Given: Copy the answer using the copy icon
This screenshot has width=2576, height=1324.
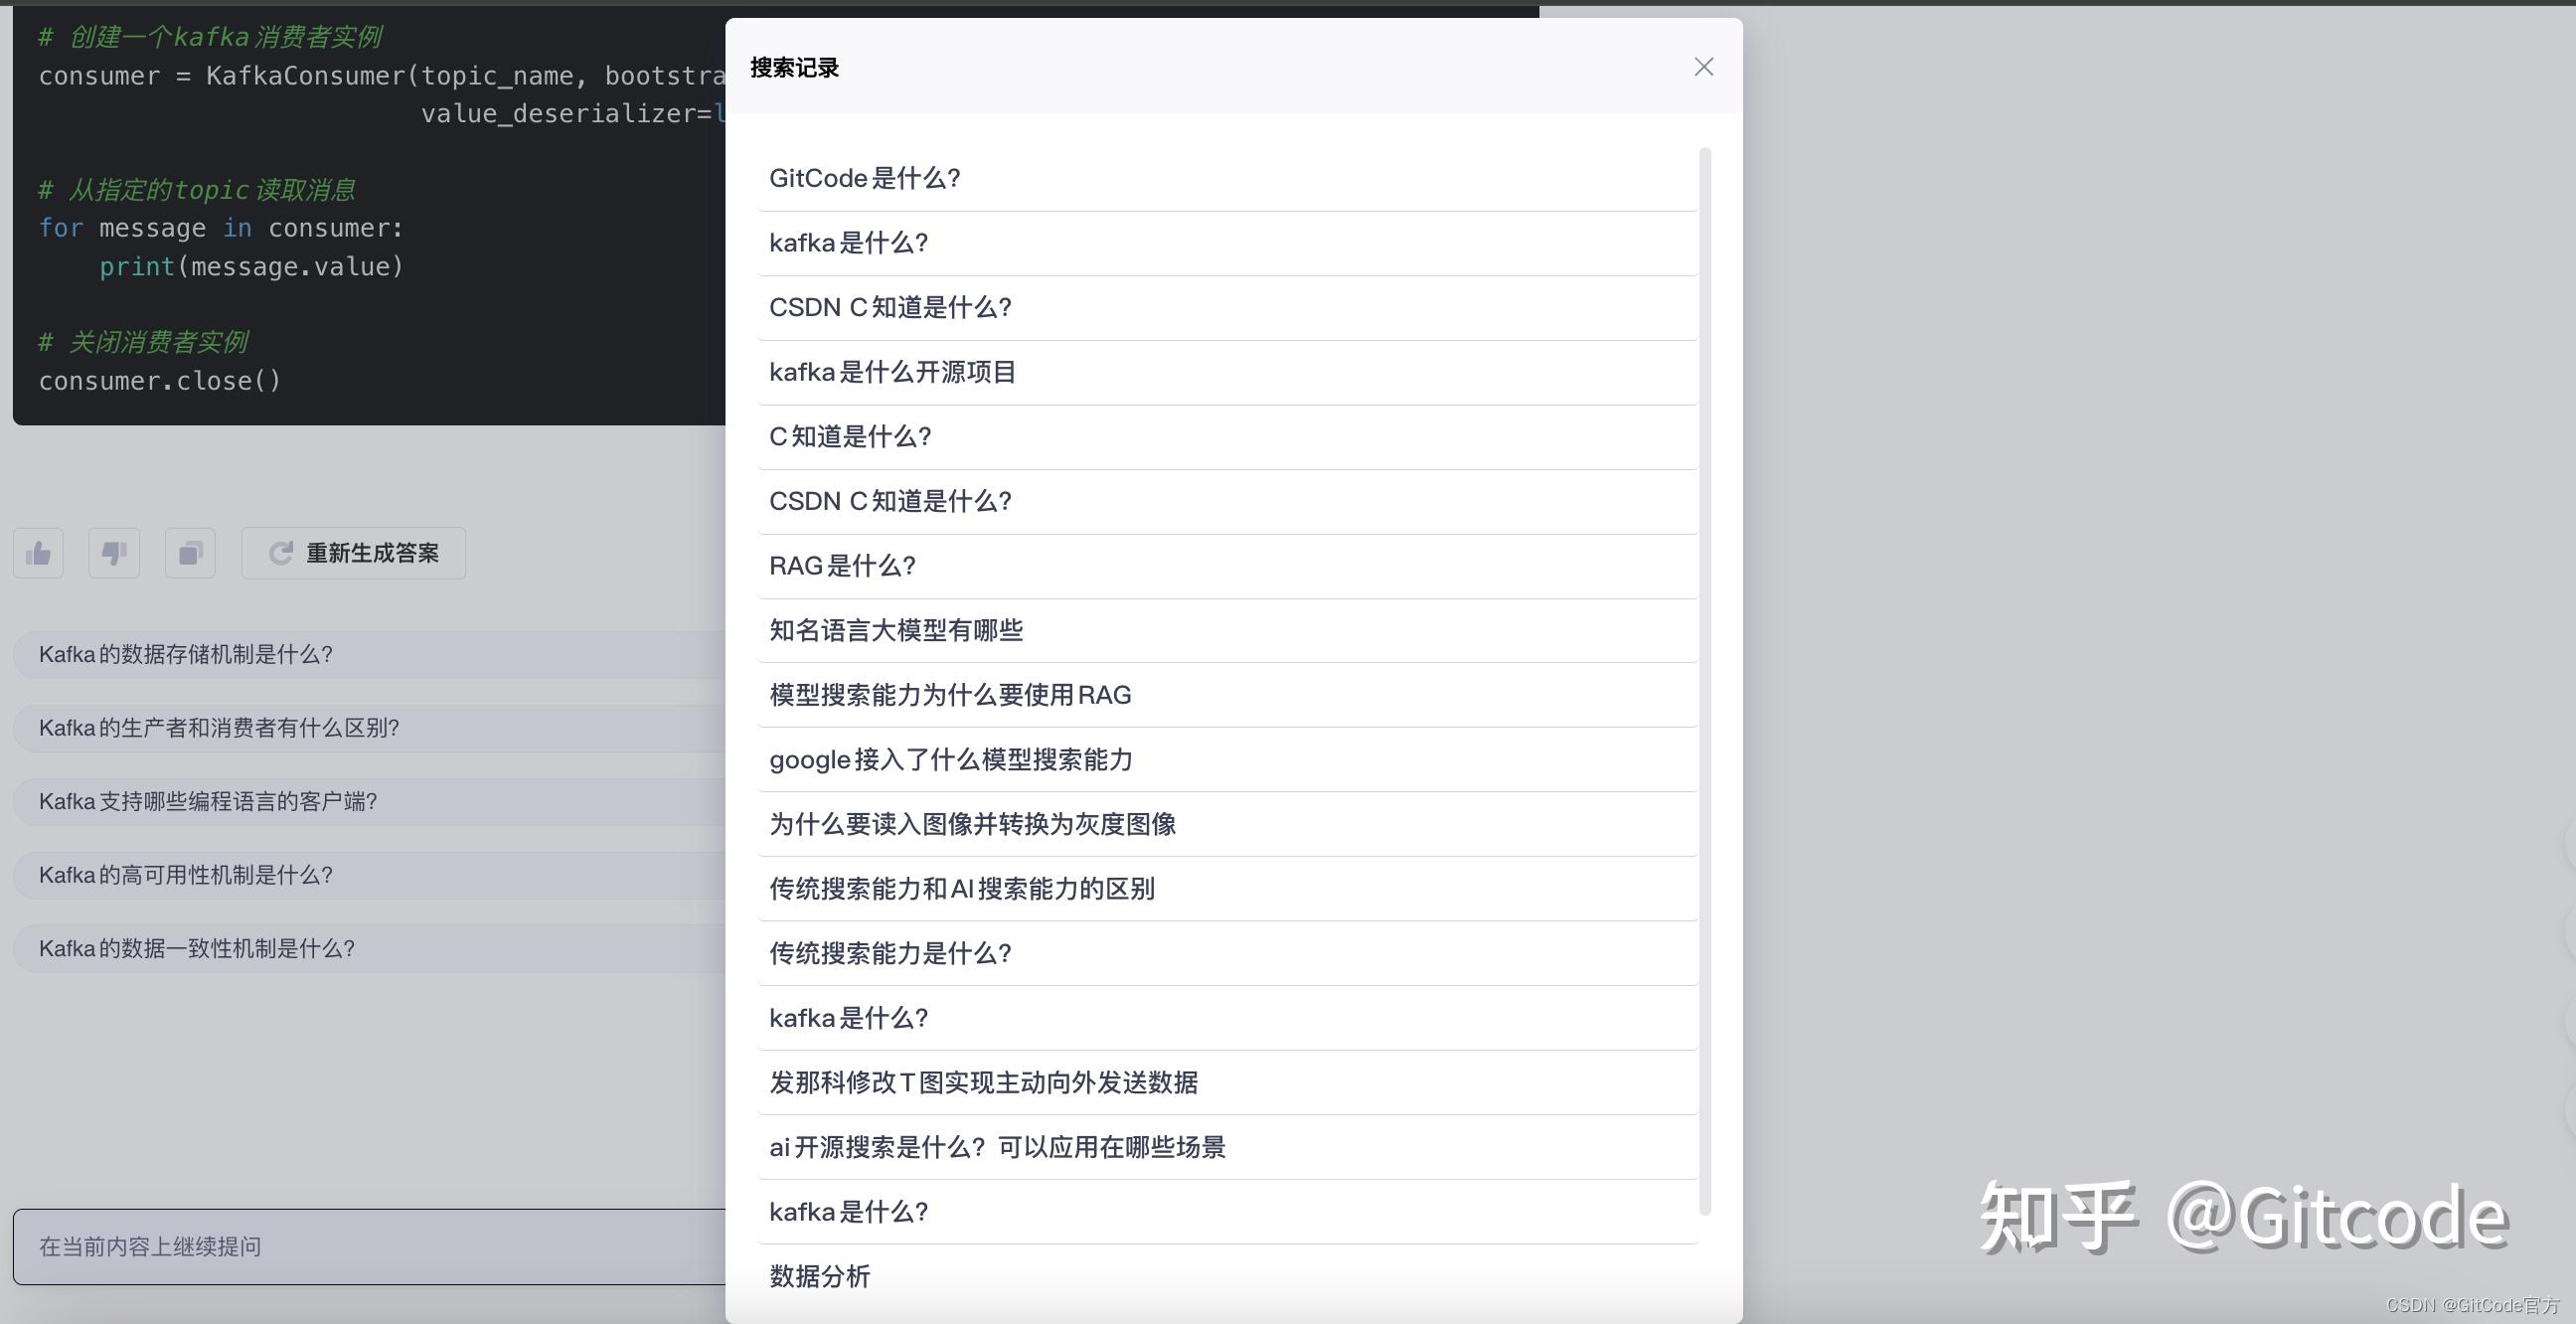Looking at the screenshot, I should click(x=189, y=552).
